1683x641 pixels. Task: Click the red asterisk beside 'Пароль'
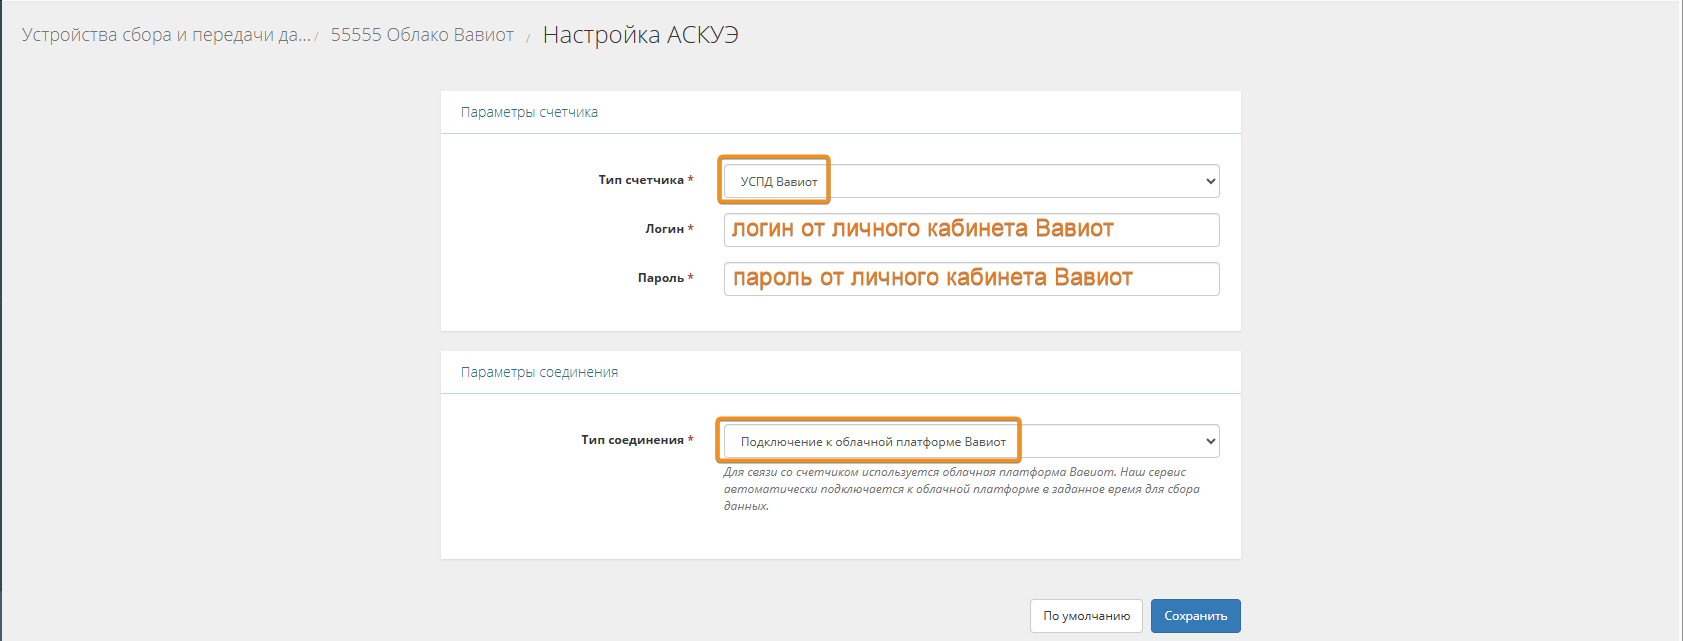691,277
